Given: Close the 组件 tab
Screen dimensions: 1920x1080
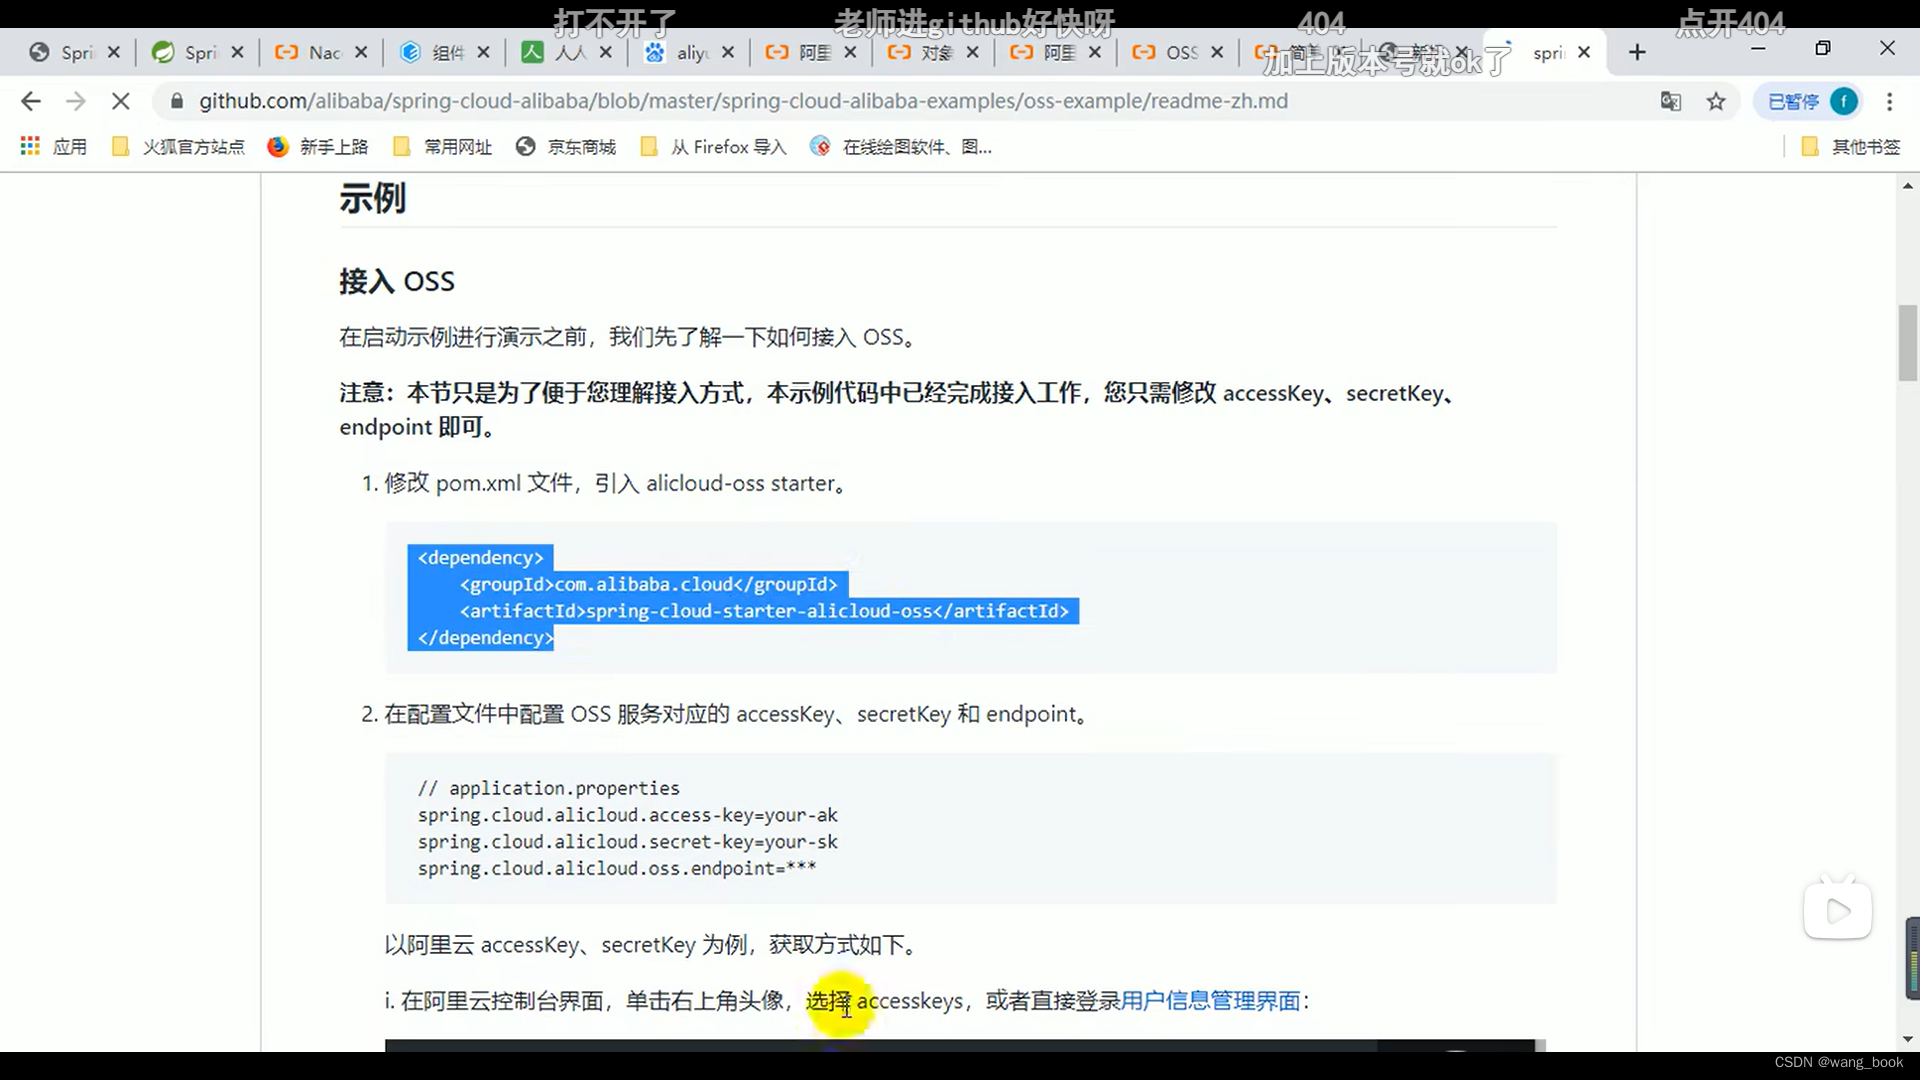Looking at the screenshot, I should click(x=484, y=52).
